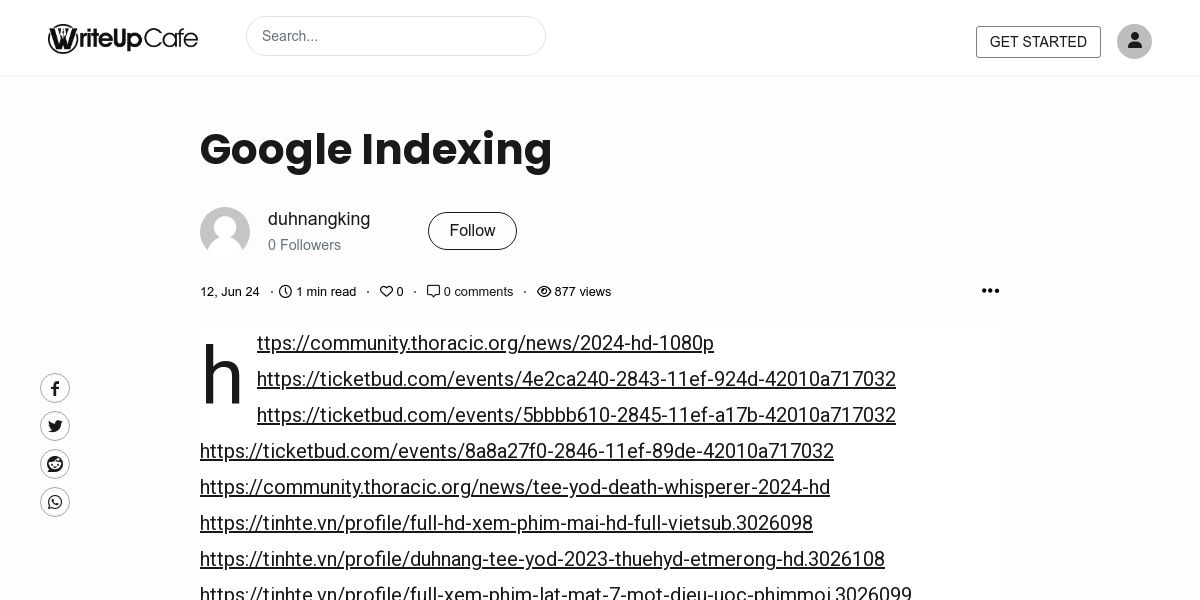Open the tinhte.vn phim-mai vietsub link

click(506, 523)
